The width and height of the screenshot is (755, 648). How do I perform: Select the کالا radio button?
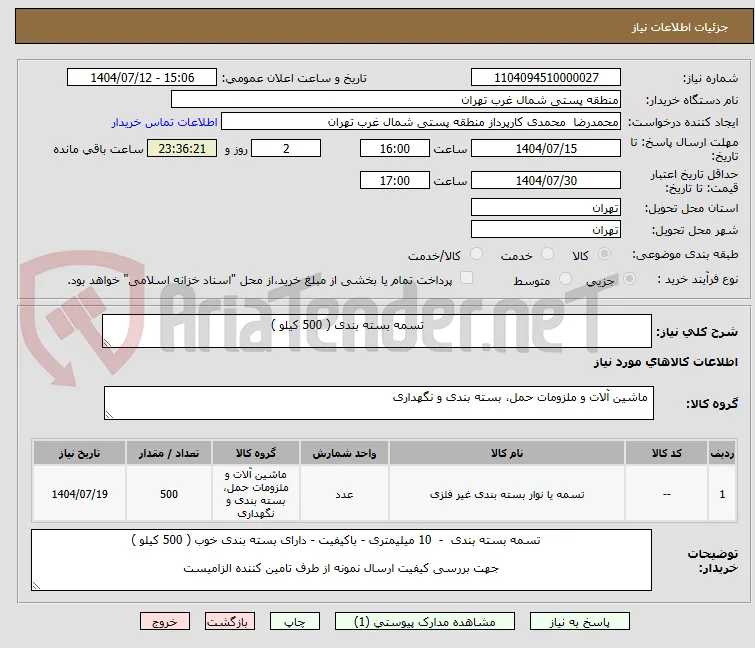pyautogui.click(x=604, y=254)
